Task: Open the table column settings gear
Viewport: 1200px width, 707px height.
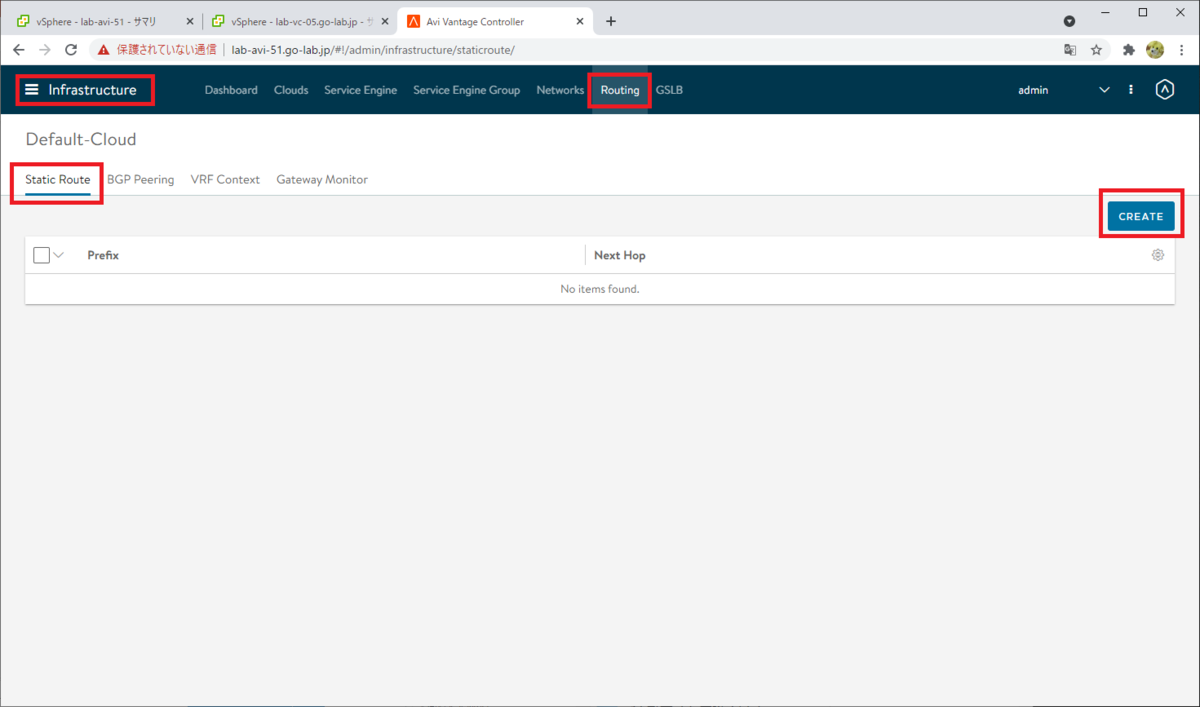Action: (x=1158, y=255)
